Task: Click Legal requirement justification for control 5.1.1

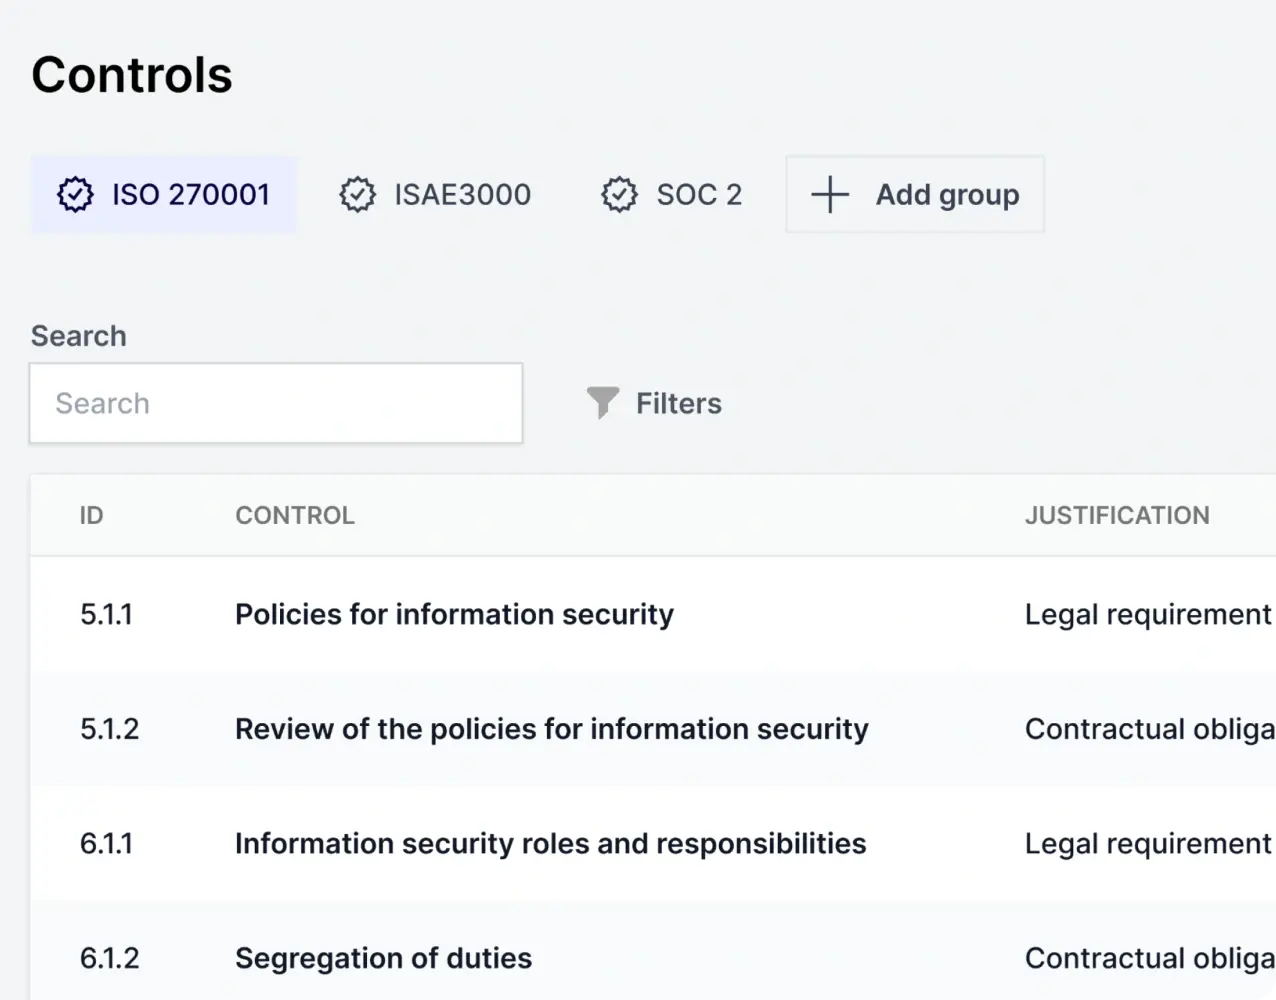Action: [x=1147, y=614]
